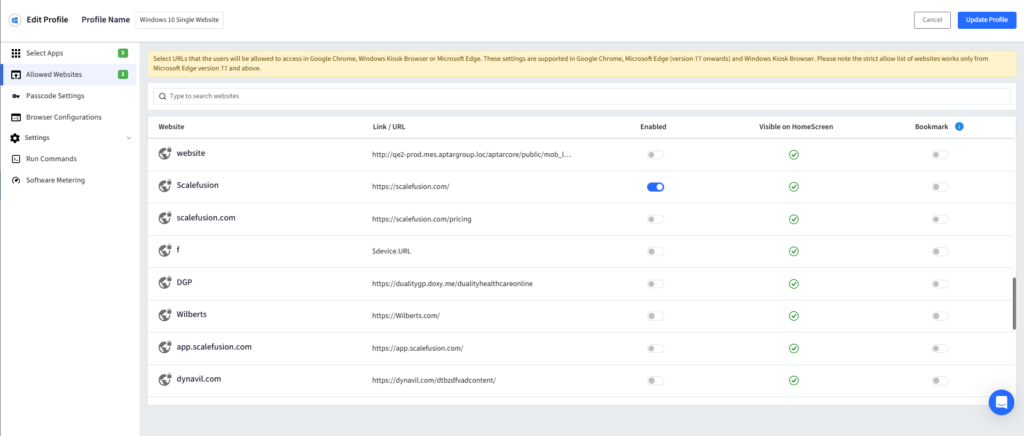Viewport: 1024px width, 436px height.
Task: Click the website list vertical scrollbar
Action: pyautogui.click(x=1014, y=305)
